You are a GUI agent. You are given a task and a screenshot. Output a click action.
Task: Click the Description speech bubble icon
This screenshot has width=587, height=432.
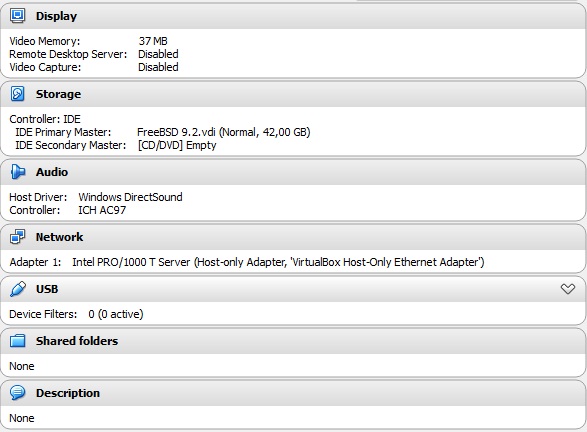click(18, 393)
